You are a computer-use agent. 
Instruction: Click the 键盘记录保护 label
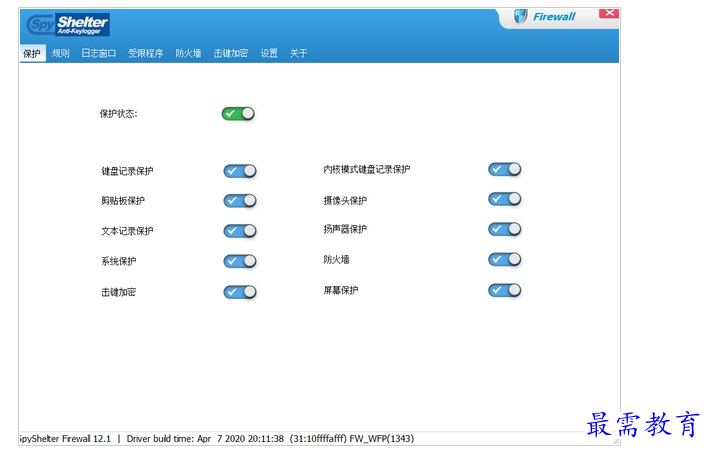(127, 171)
